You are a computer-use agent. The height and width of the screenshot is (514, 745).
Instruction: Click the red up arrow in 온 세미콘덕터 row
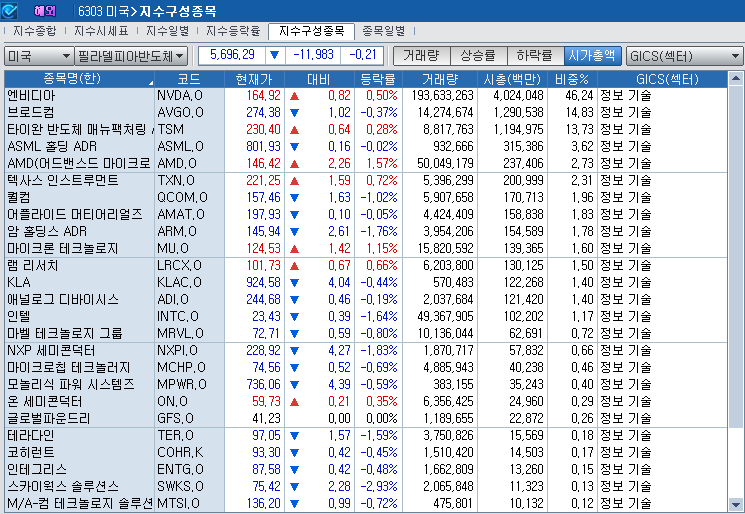(294, 402)
